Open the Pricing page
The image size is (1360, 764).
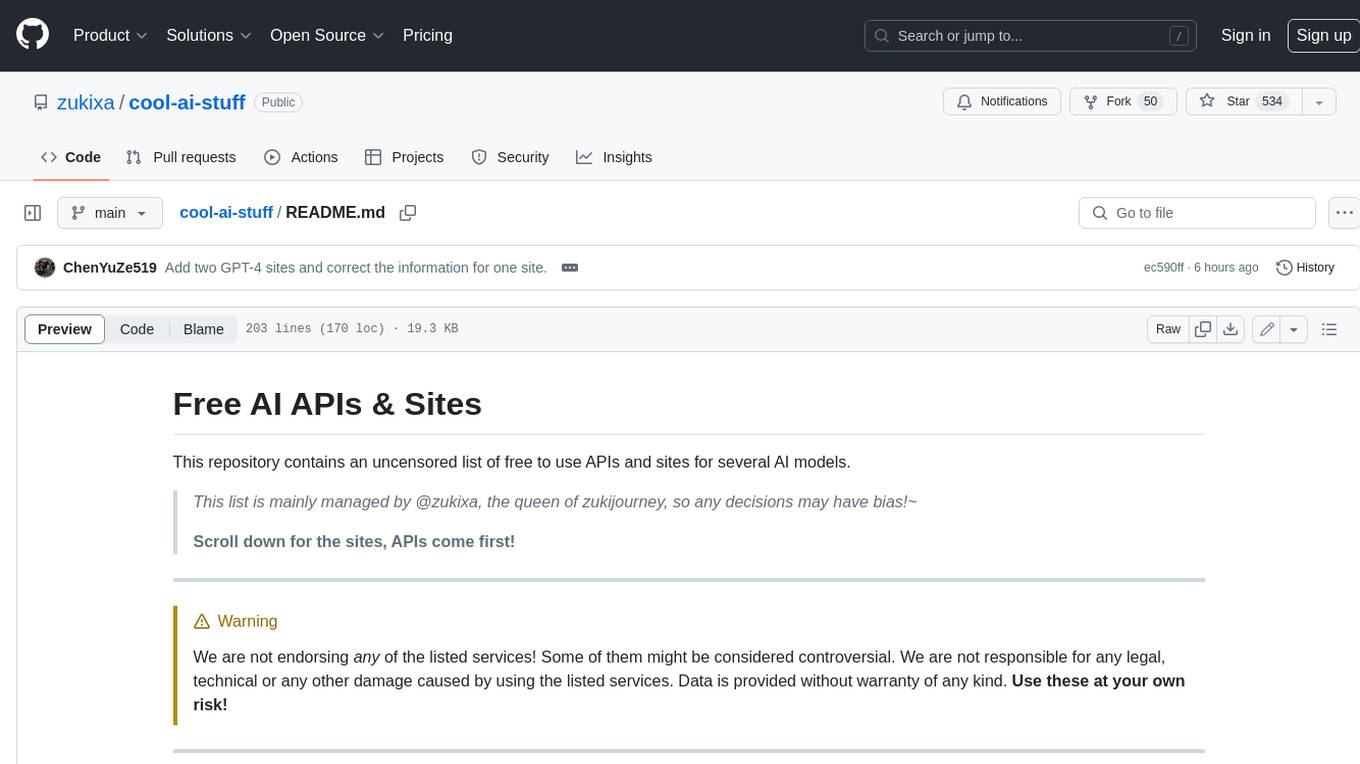point(427,35)
